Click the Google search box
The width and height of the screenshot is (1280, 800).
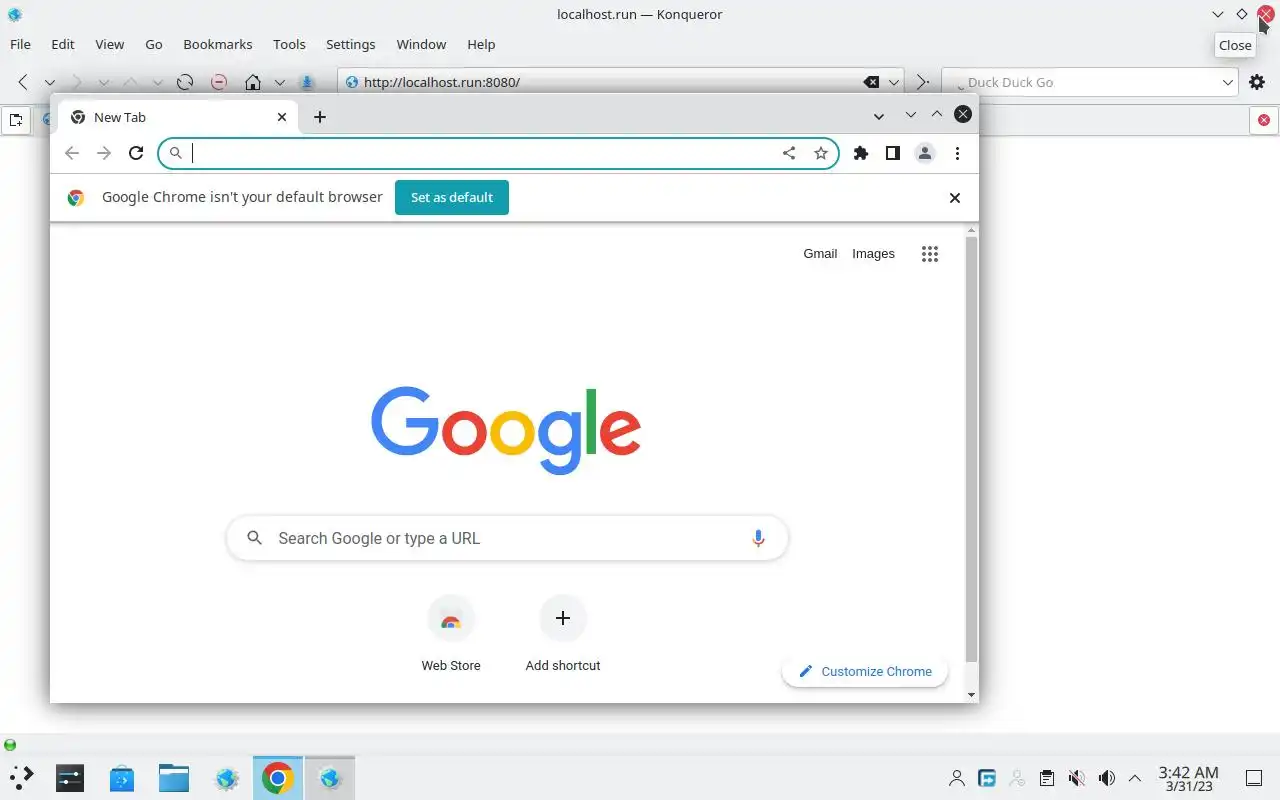pyautogui.click(x=507, y=538)
